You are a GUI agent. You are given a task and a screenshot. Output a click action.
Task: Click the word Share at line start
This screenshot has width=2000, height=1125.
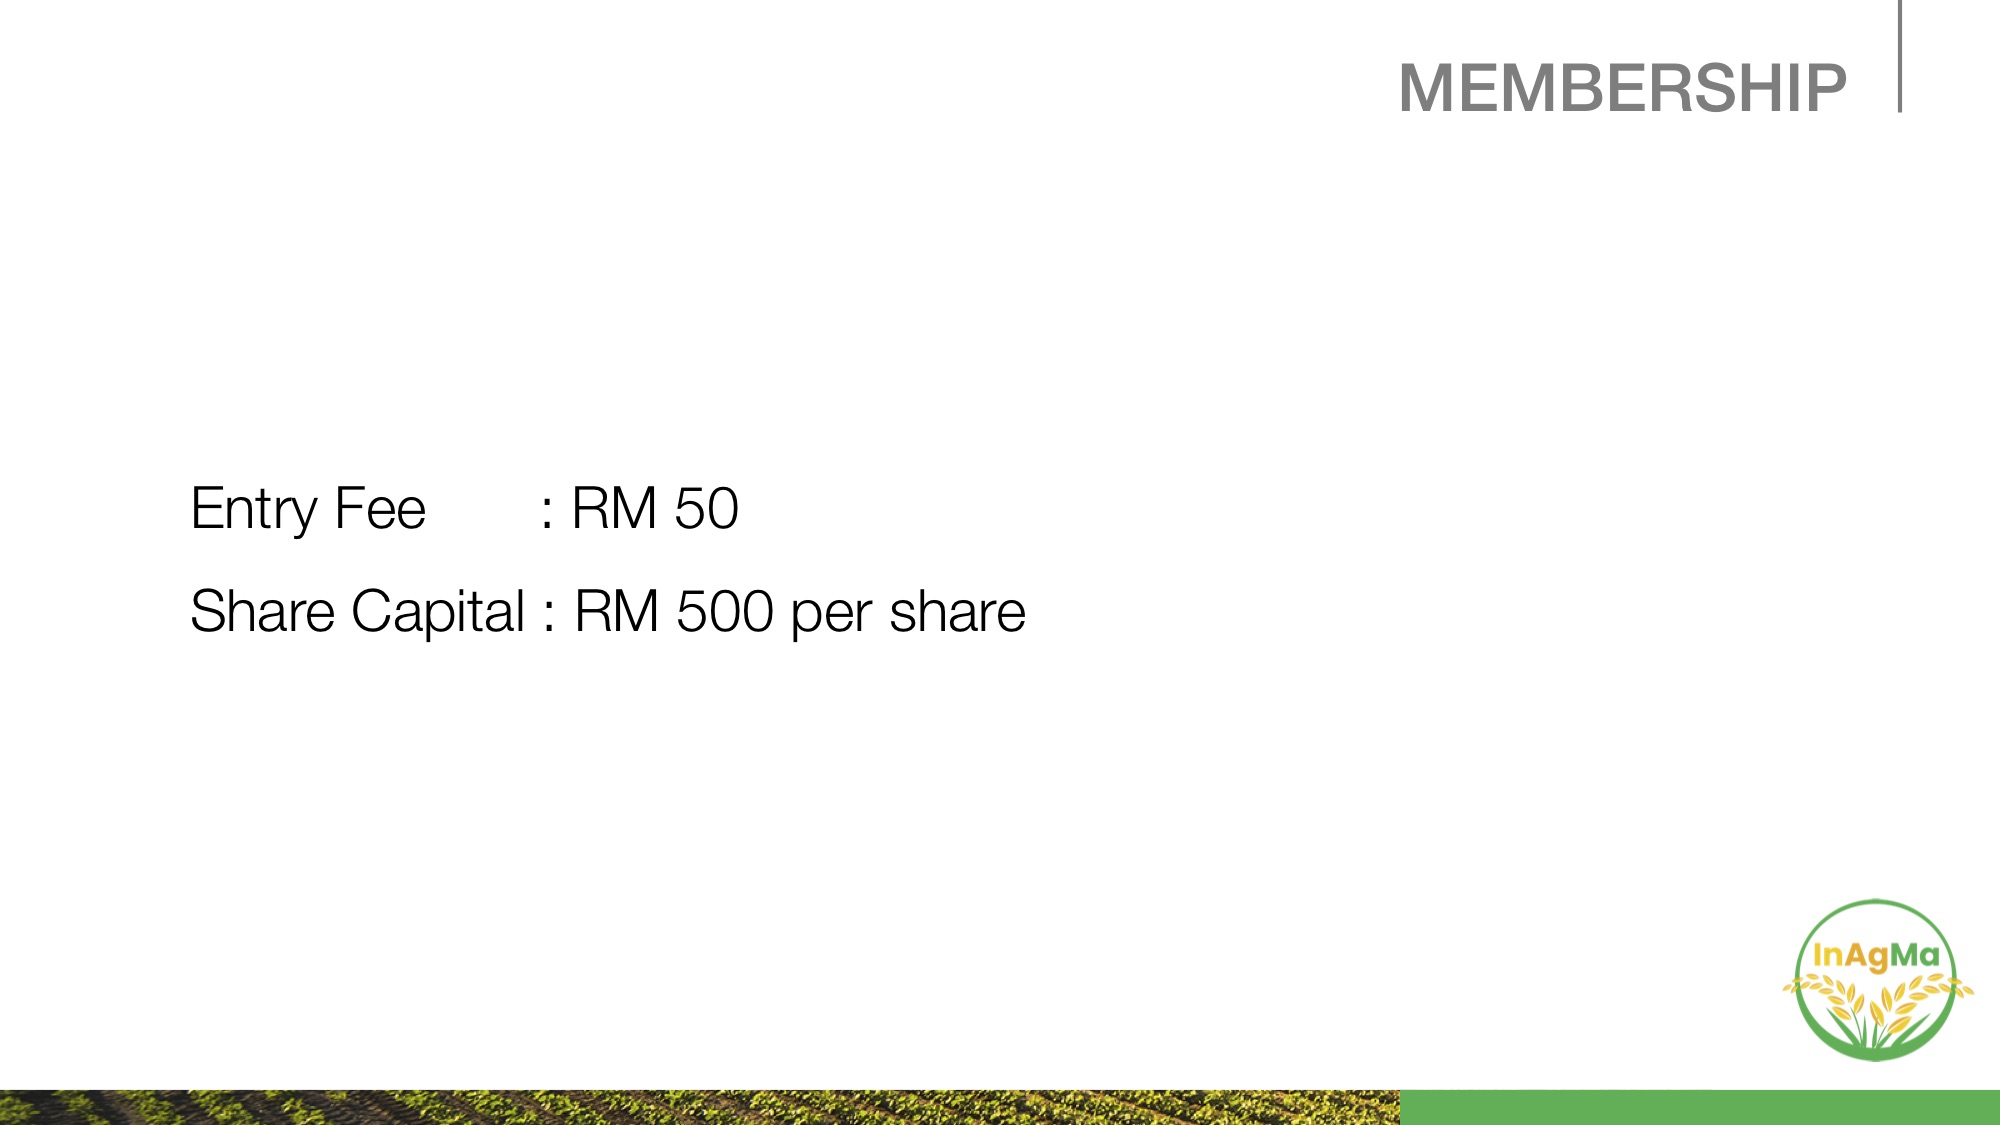pos(262,612)
